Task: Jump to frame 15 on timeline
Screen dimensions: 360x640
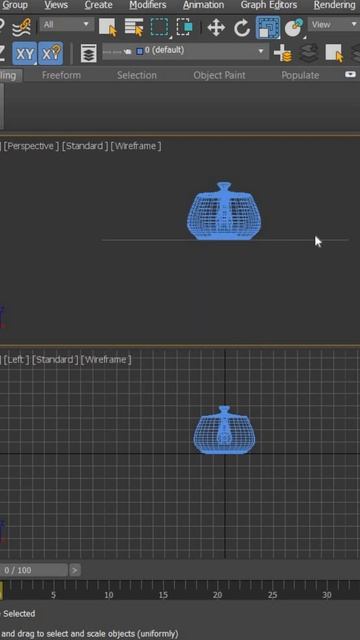Action: tap(163, 595)
